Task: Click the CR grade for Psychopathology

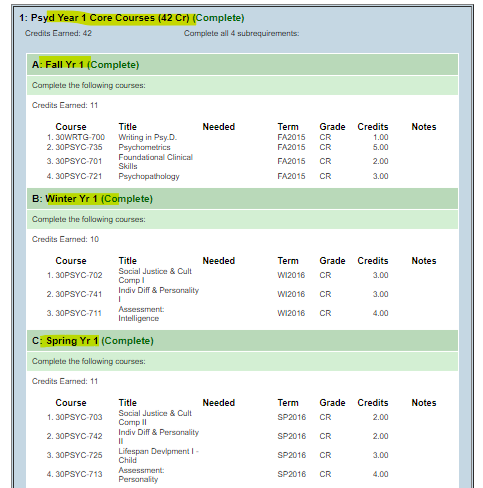Action: tap(325, 176)
